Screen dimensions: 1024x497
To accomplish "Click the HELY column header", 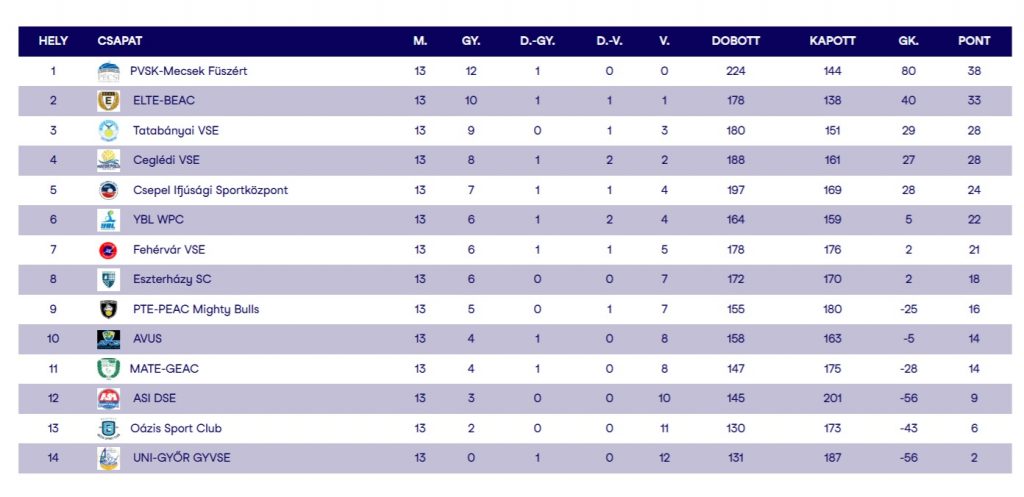I will tap(53, 41).
